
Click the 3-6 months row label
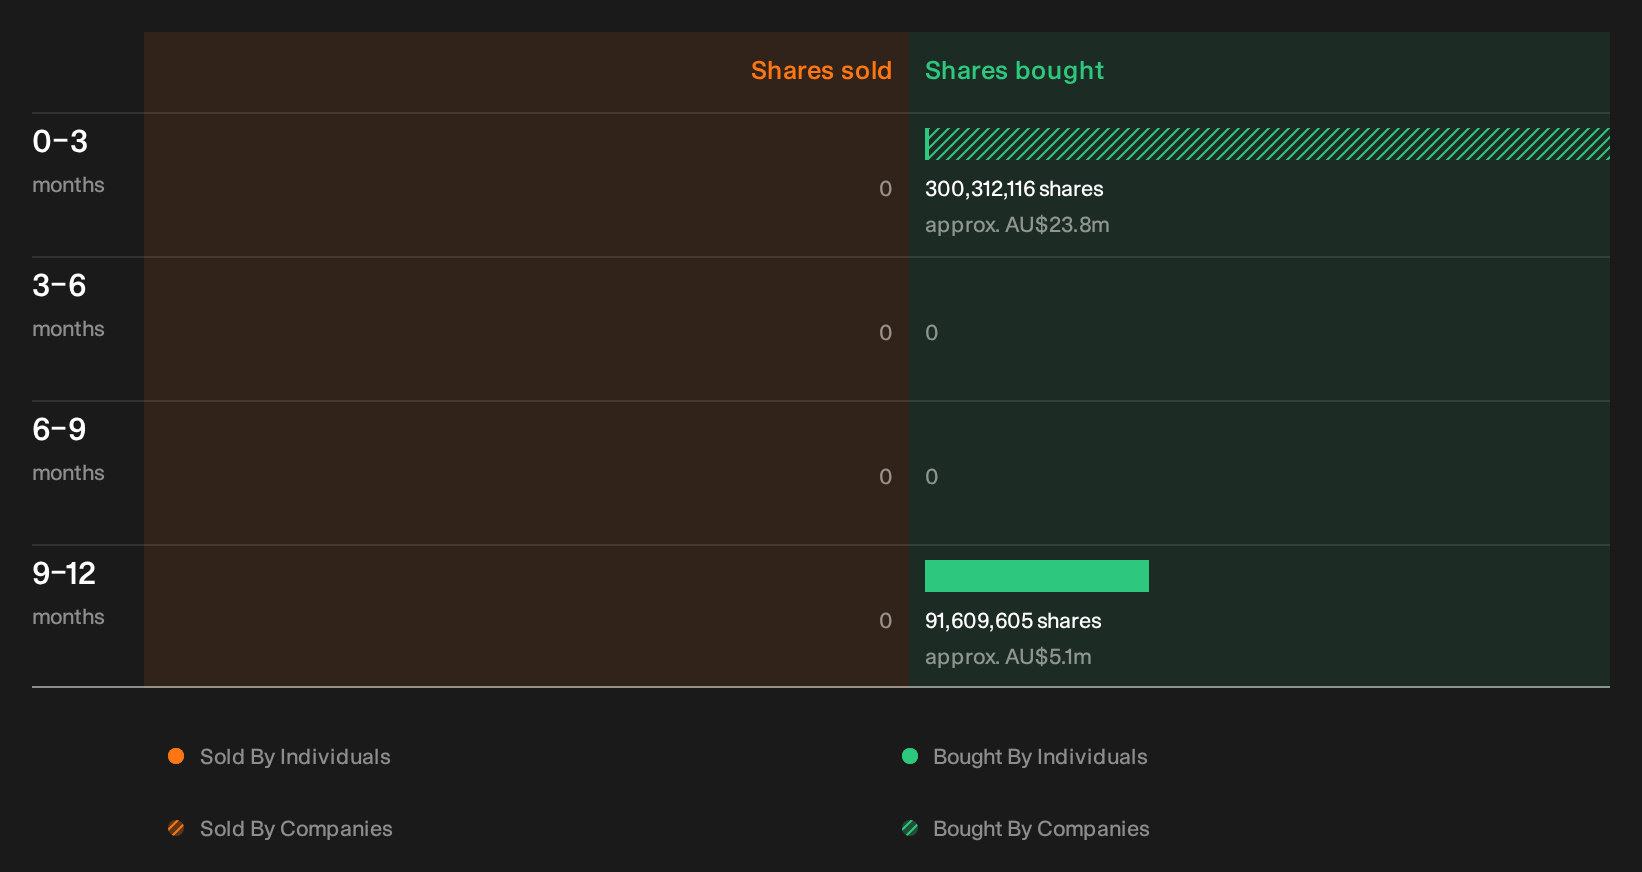click(x=68, y=305)
